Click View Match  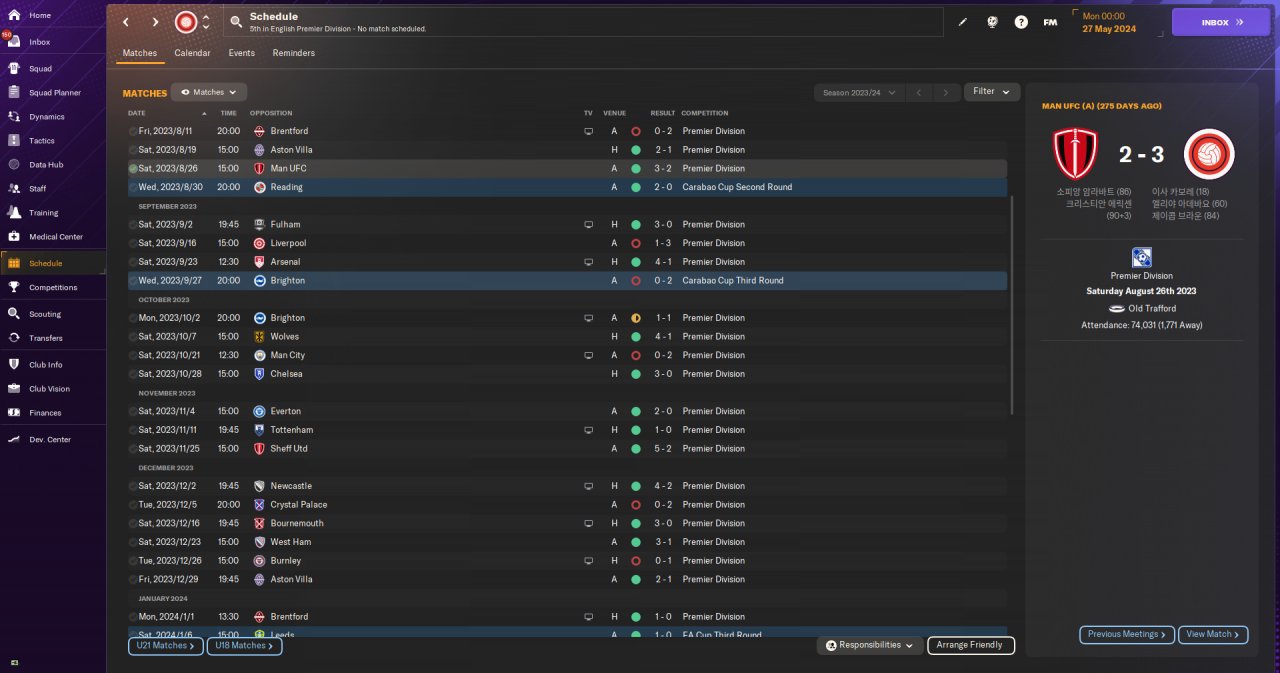[x=1214, y=634]
